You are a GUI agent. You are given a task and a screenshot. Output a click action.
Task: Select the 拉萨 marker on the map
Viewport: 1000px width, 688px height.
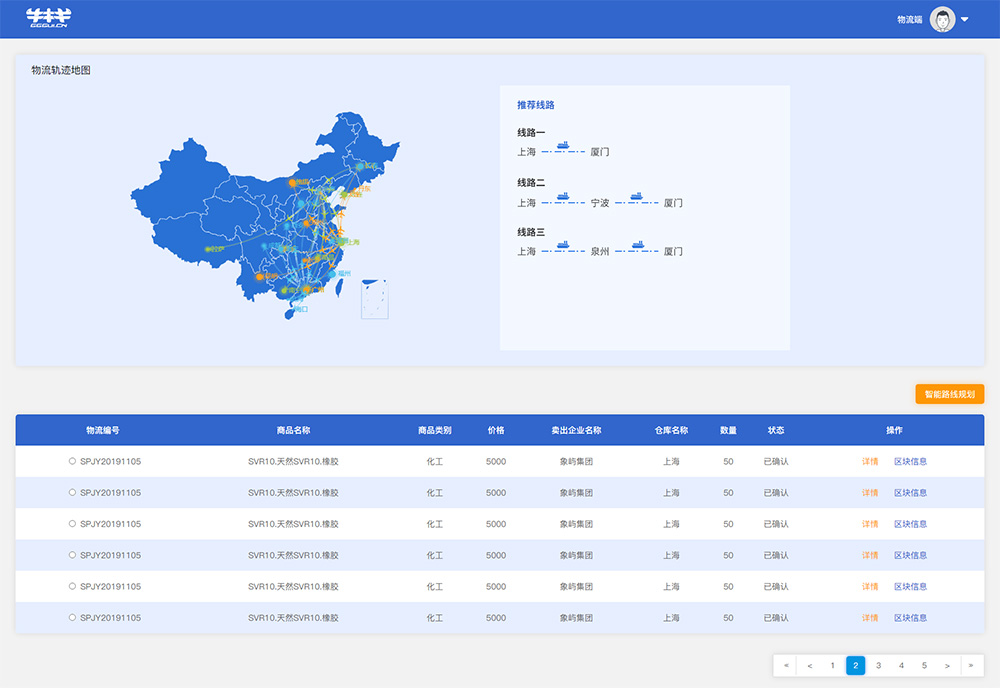208,249
